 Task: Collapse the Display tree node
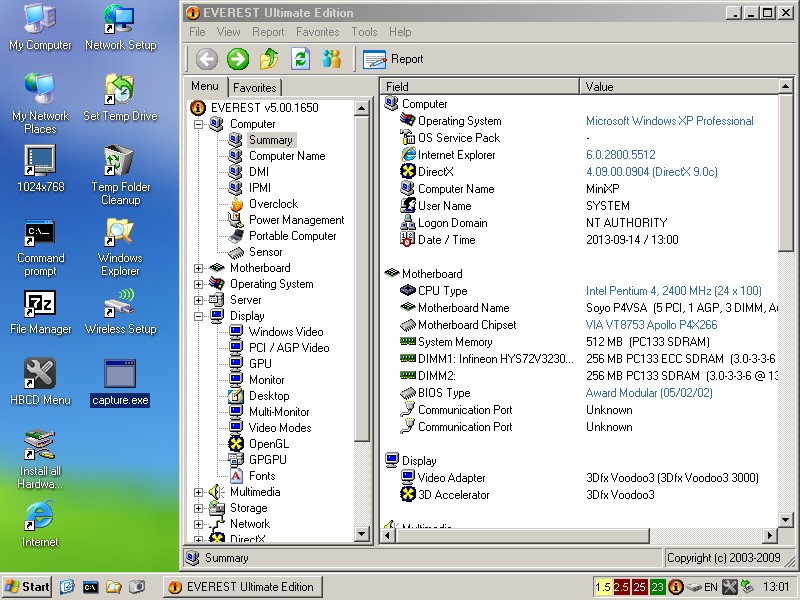pyautogui.click(x=198, y=316)
